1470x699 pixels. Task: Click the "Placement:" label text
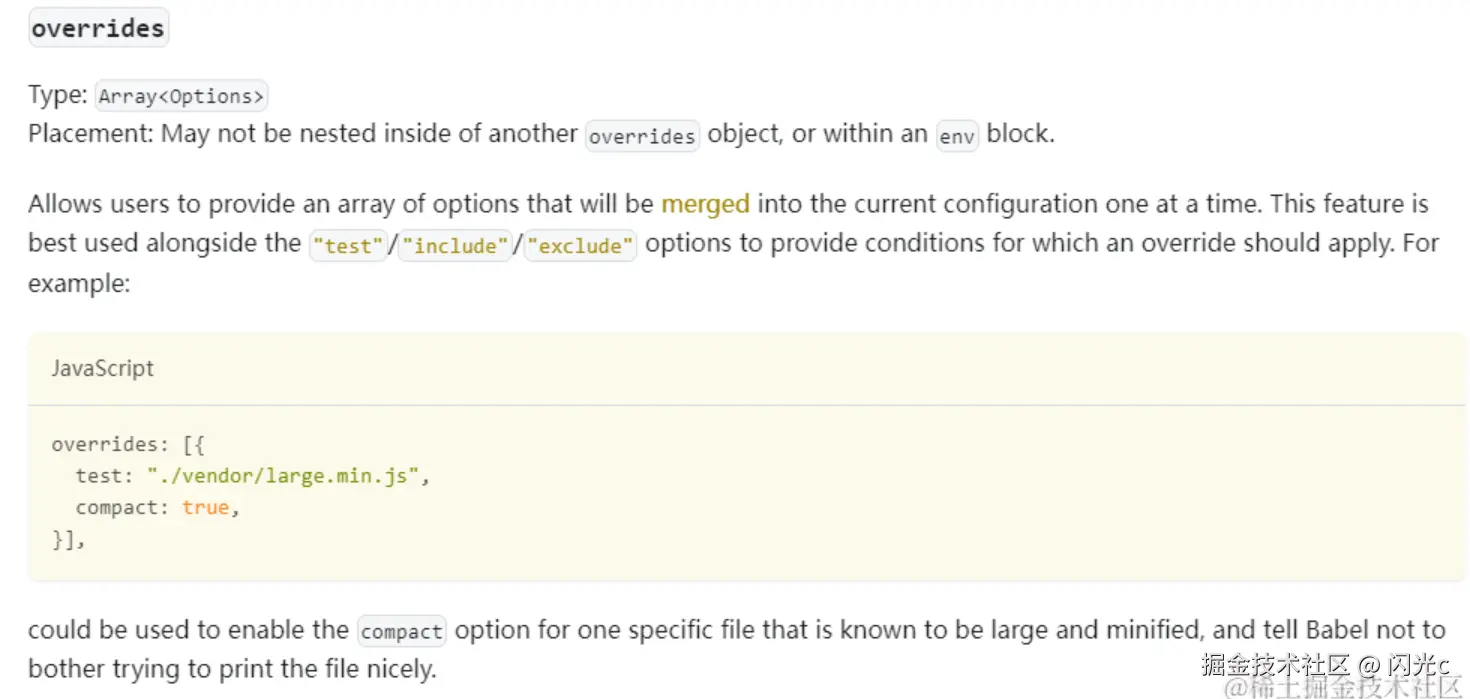tap(91, 134)
